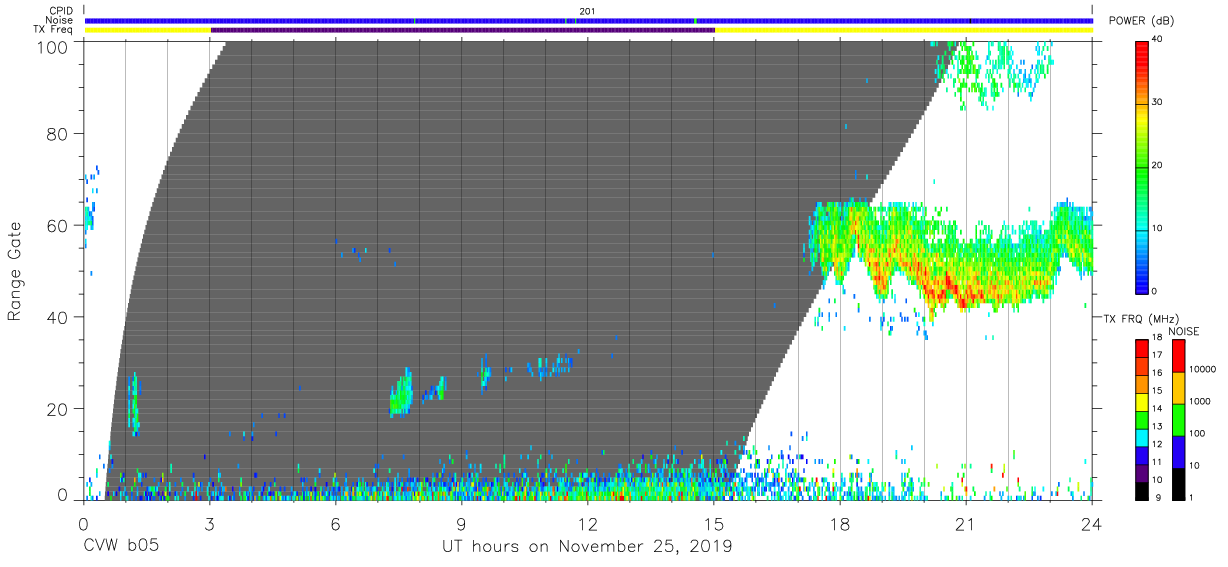Click the blue Noise strip above the plot

click(x=588, y=20)
